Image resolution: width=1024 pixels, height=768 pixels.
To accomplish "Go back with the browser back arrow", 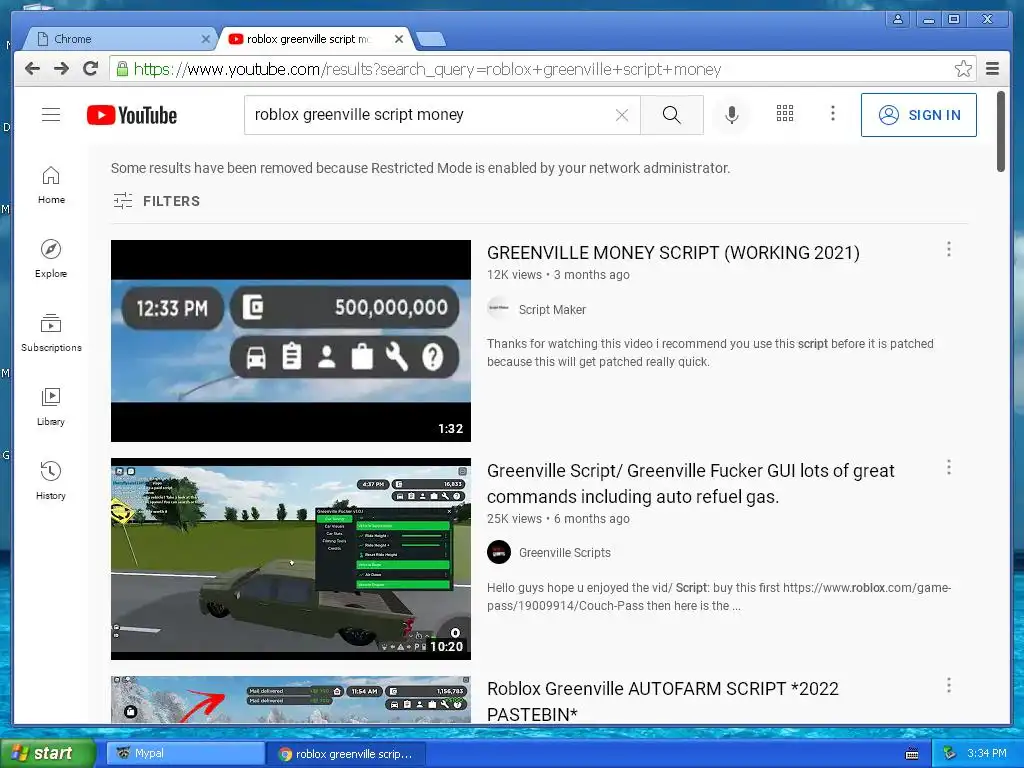I will coord(32,69).
